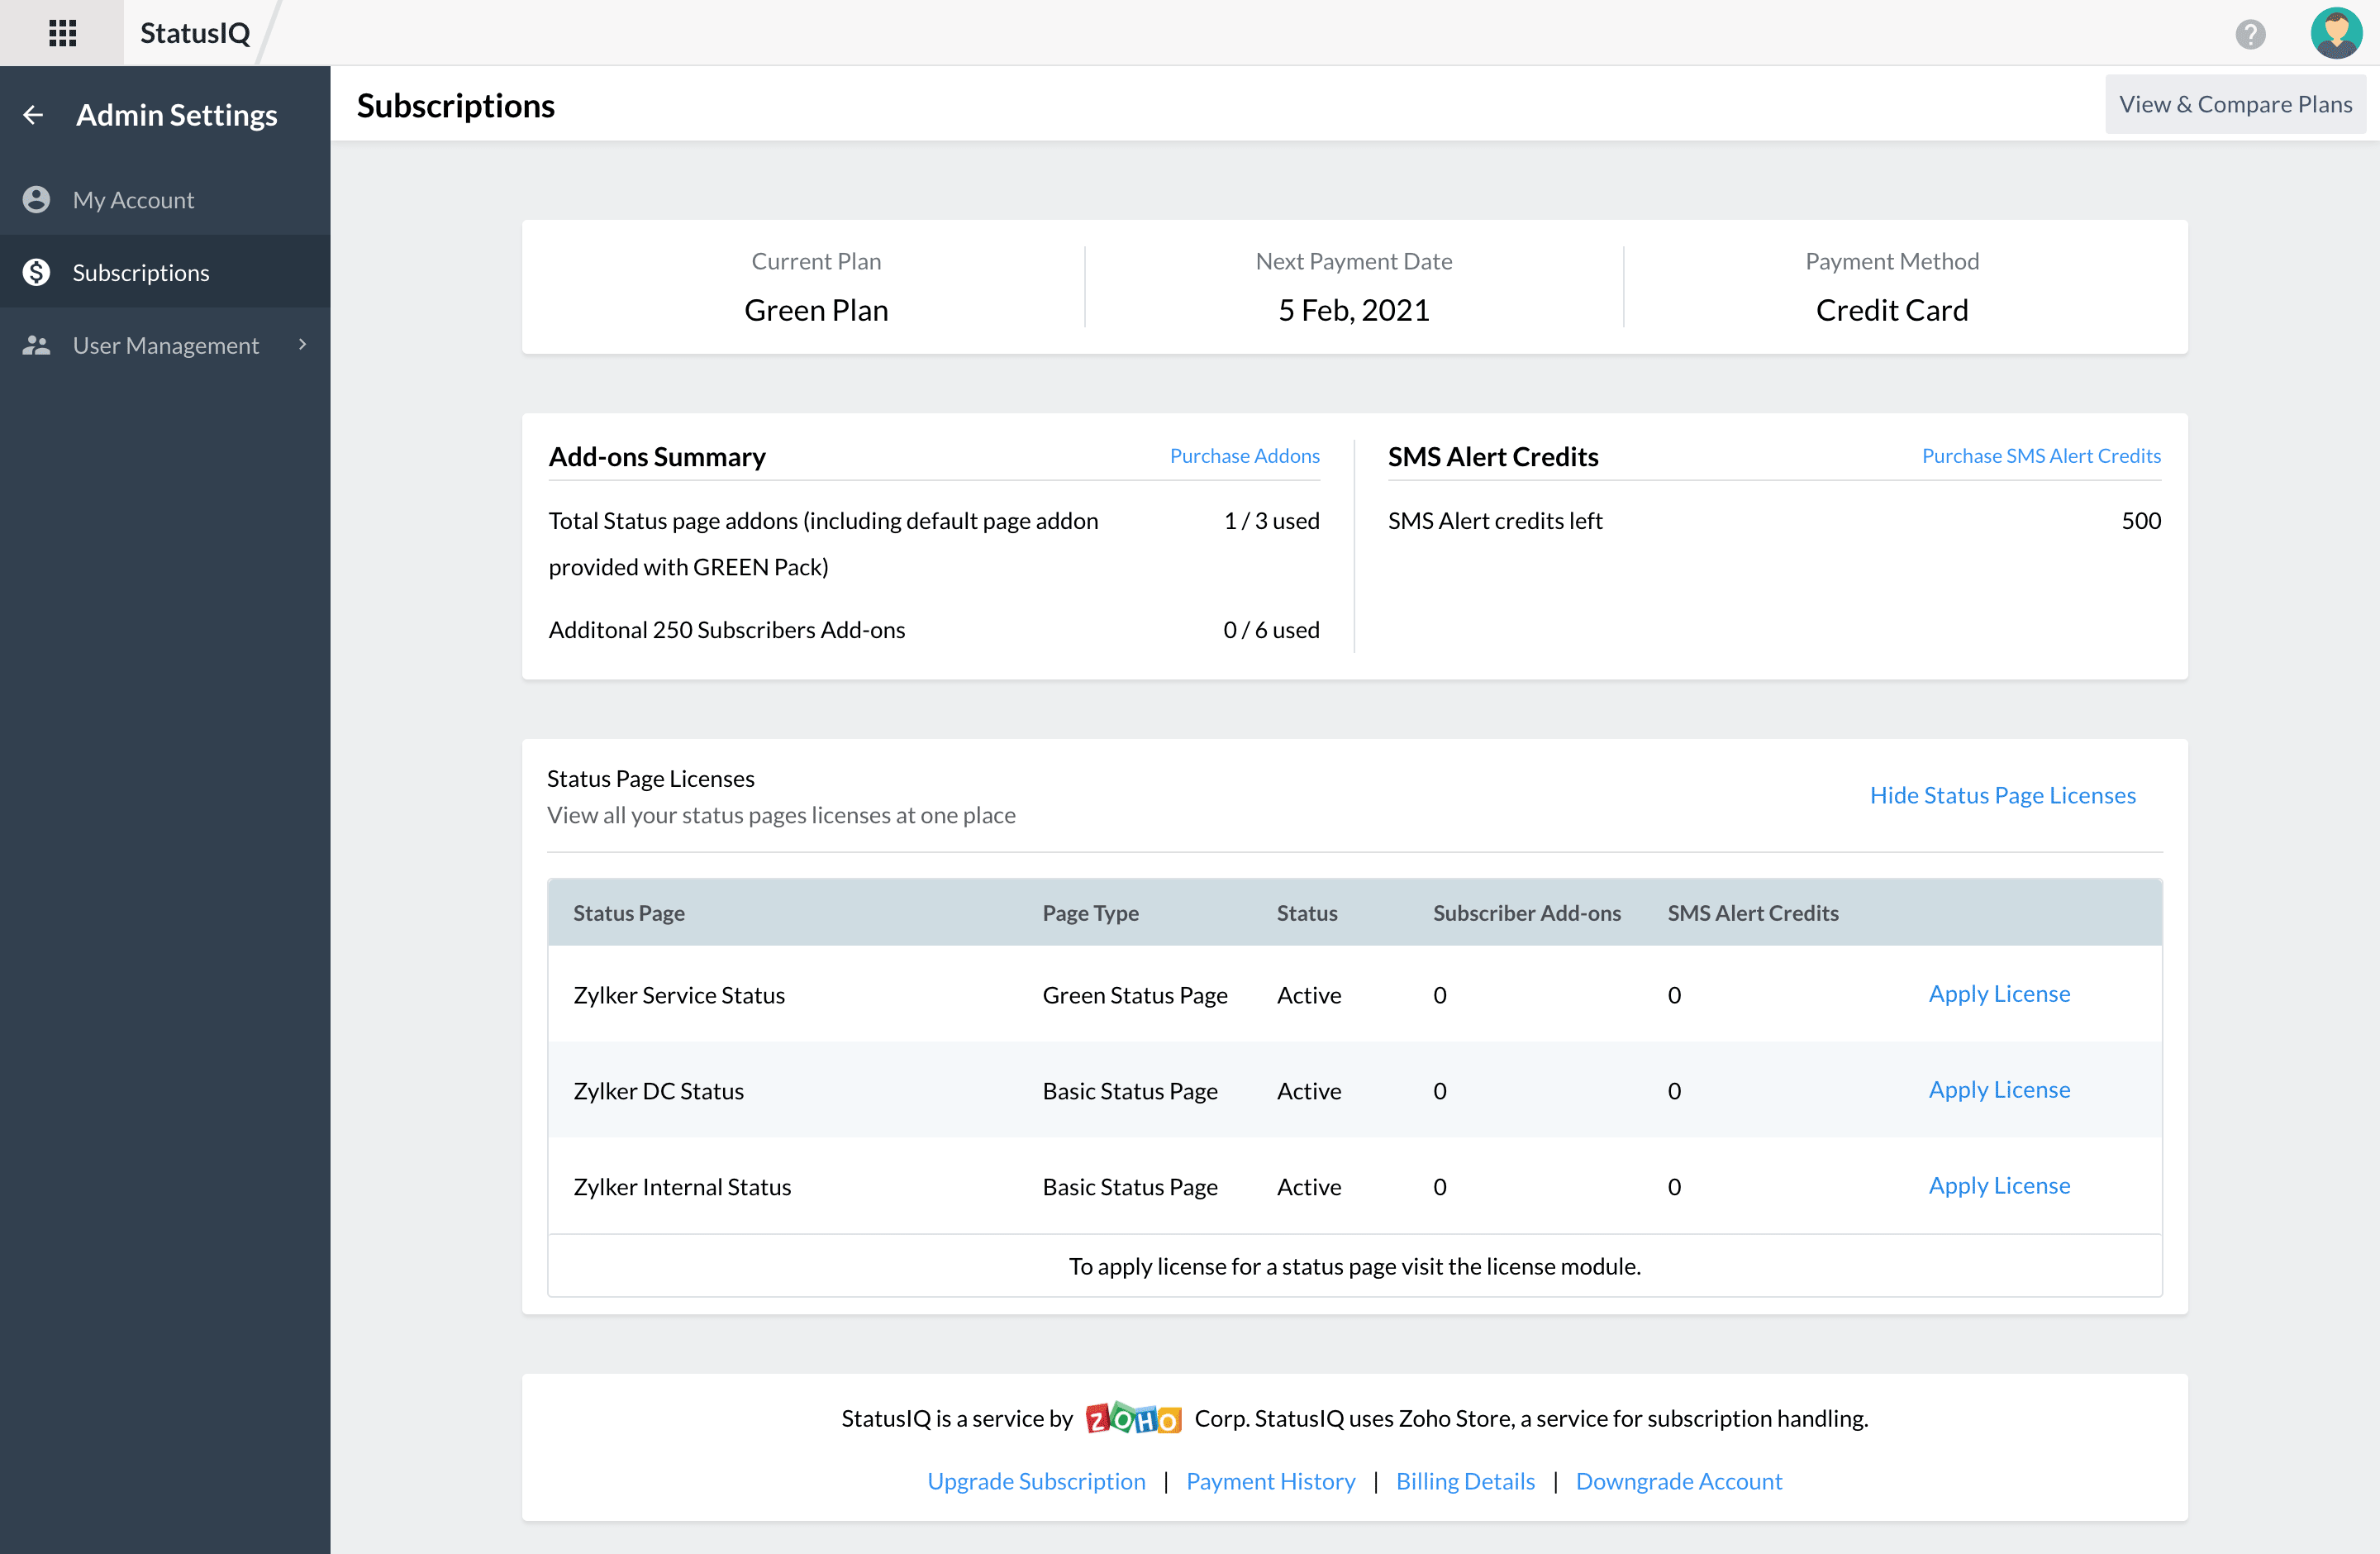The width and height of the screenshot is (2380, 1554).
Task: Hide Status Page Licenses section
Action: pyautogui.click(x=2003, y=794)
